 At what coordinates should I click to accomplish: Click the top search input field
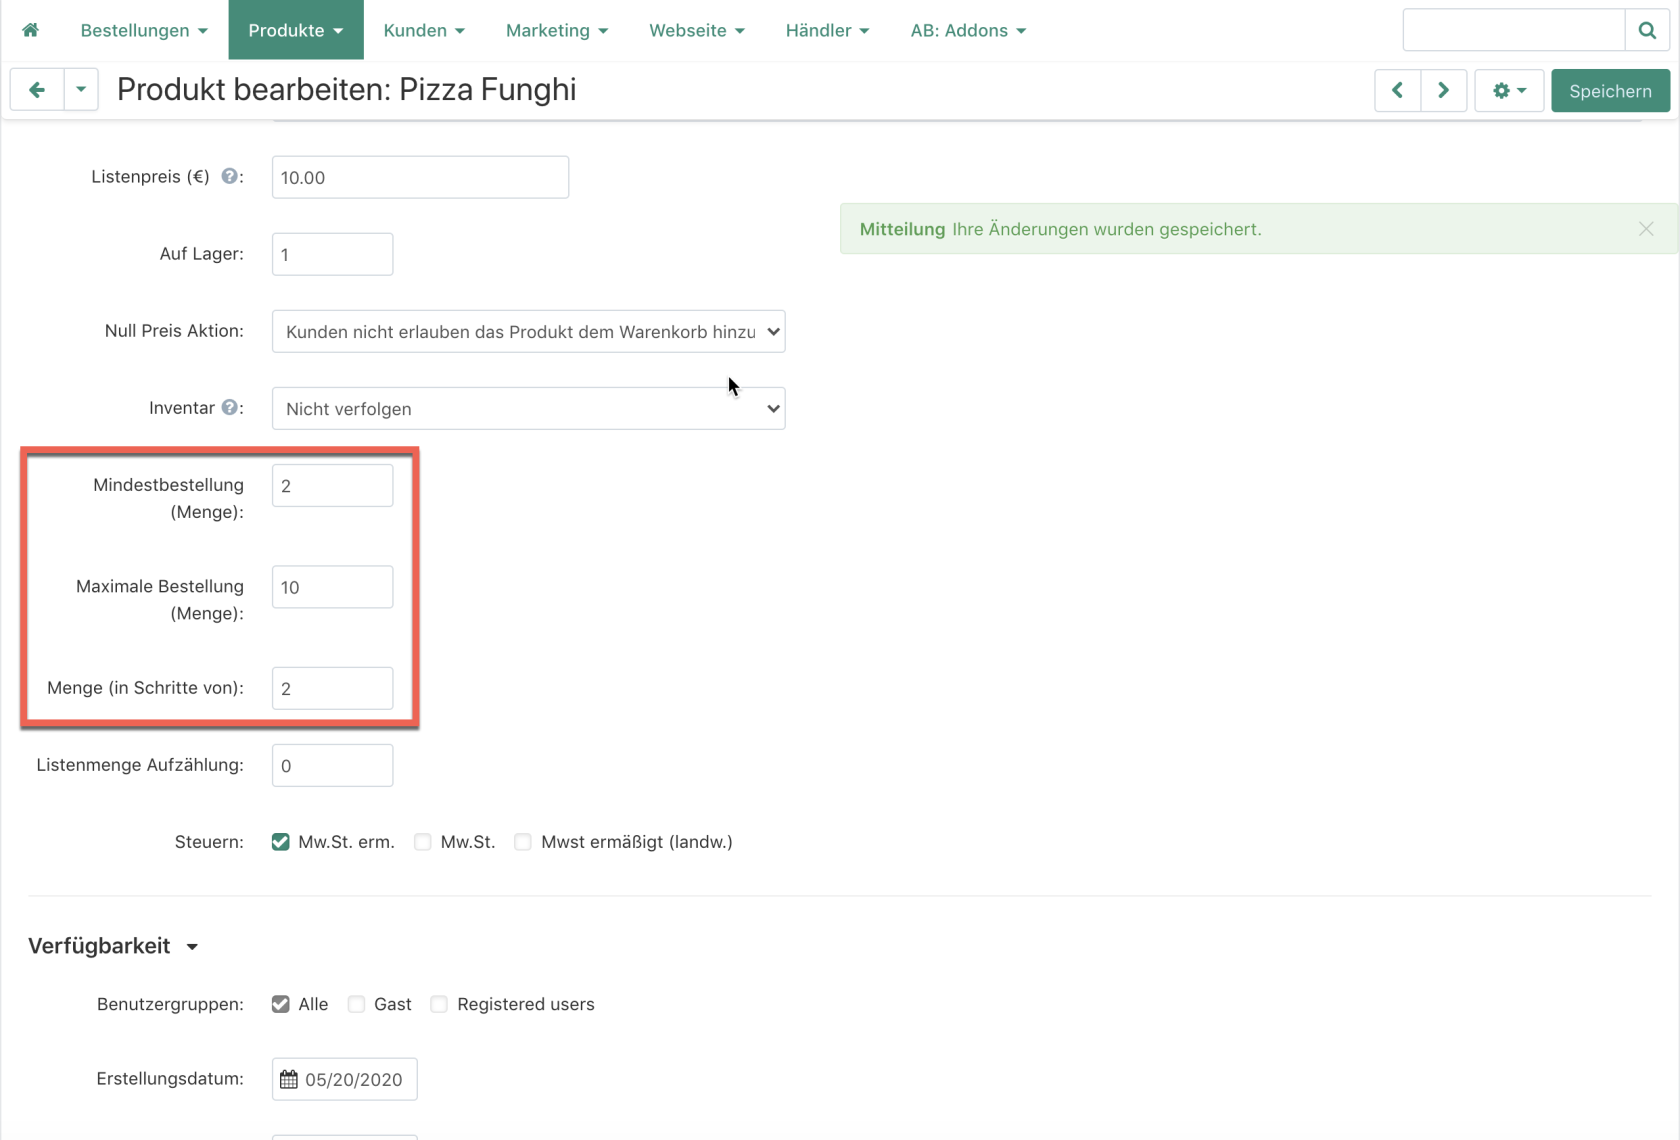[x=1514, y=30]
